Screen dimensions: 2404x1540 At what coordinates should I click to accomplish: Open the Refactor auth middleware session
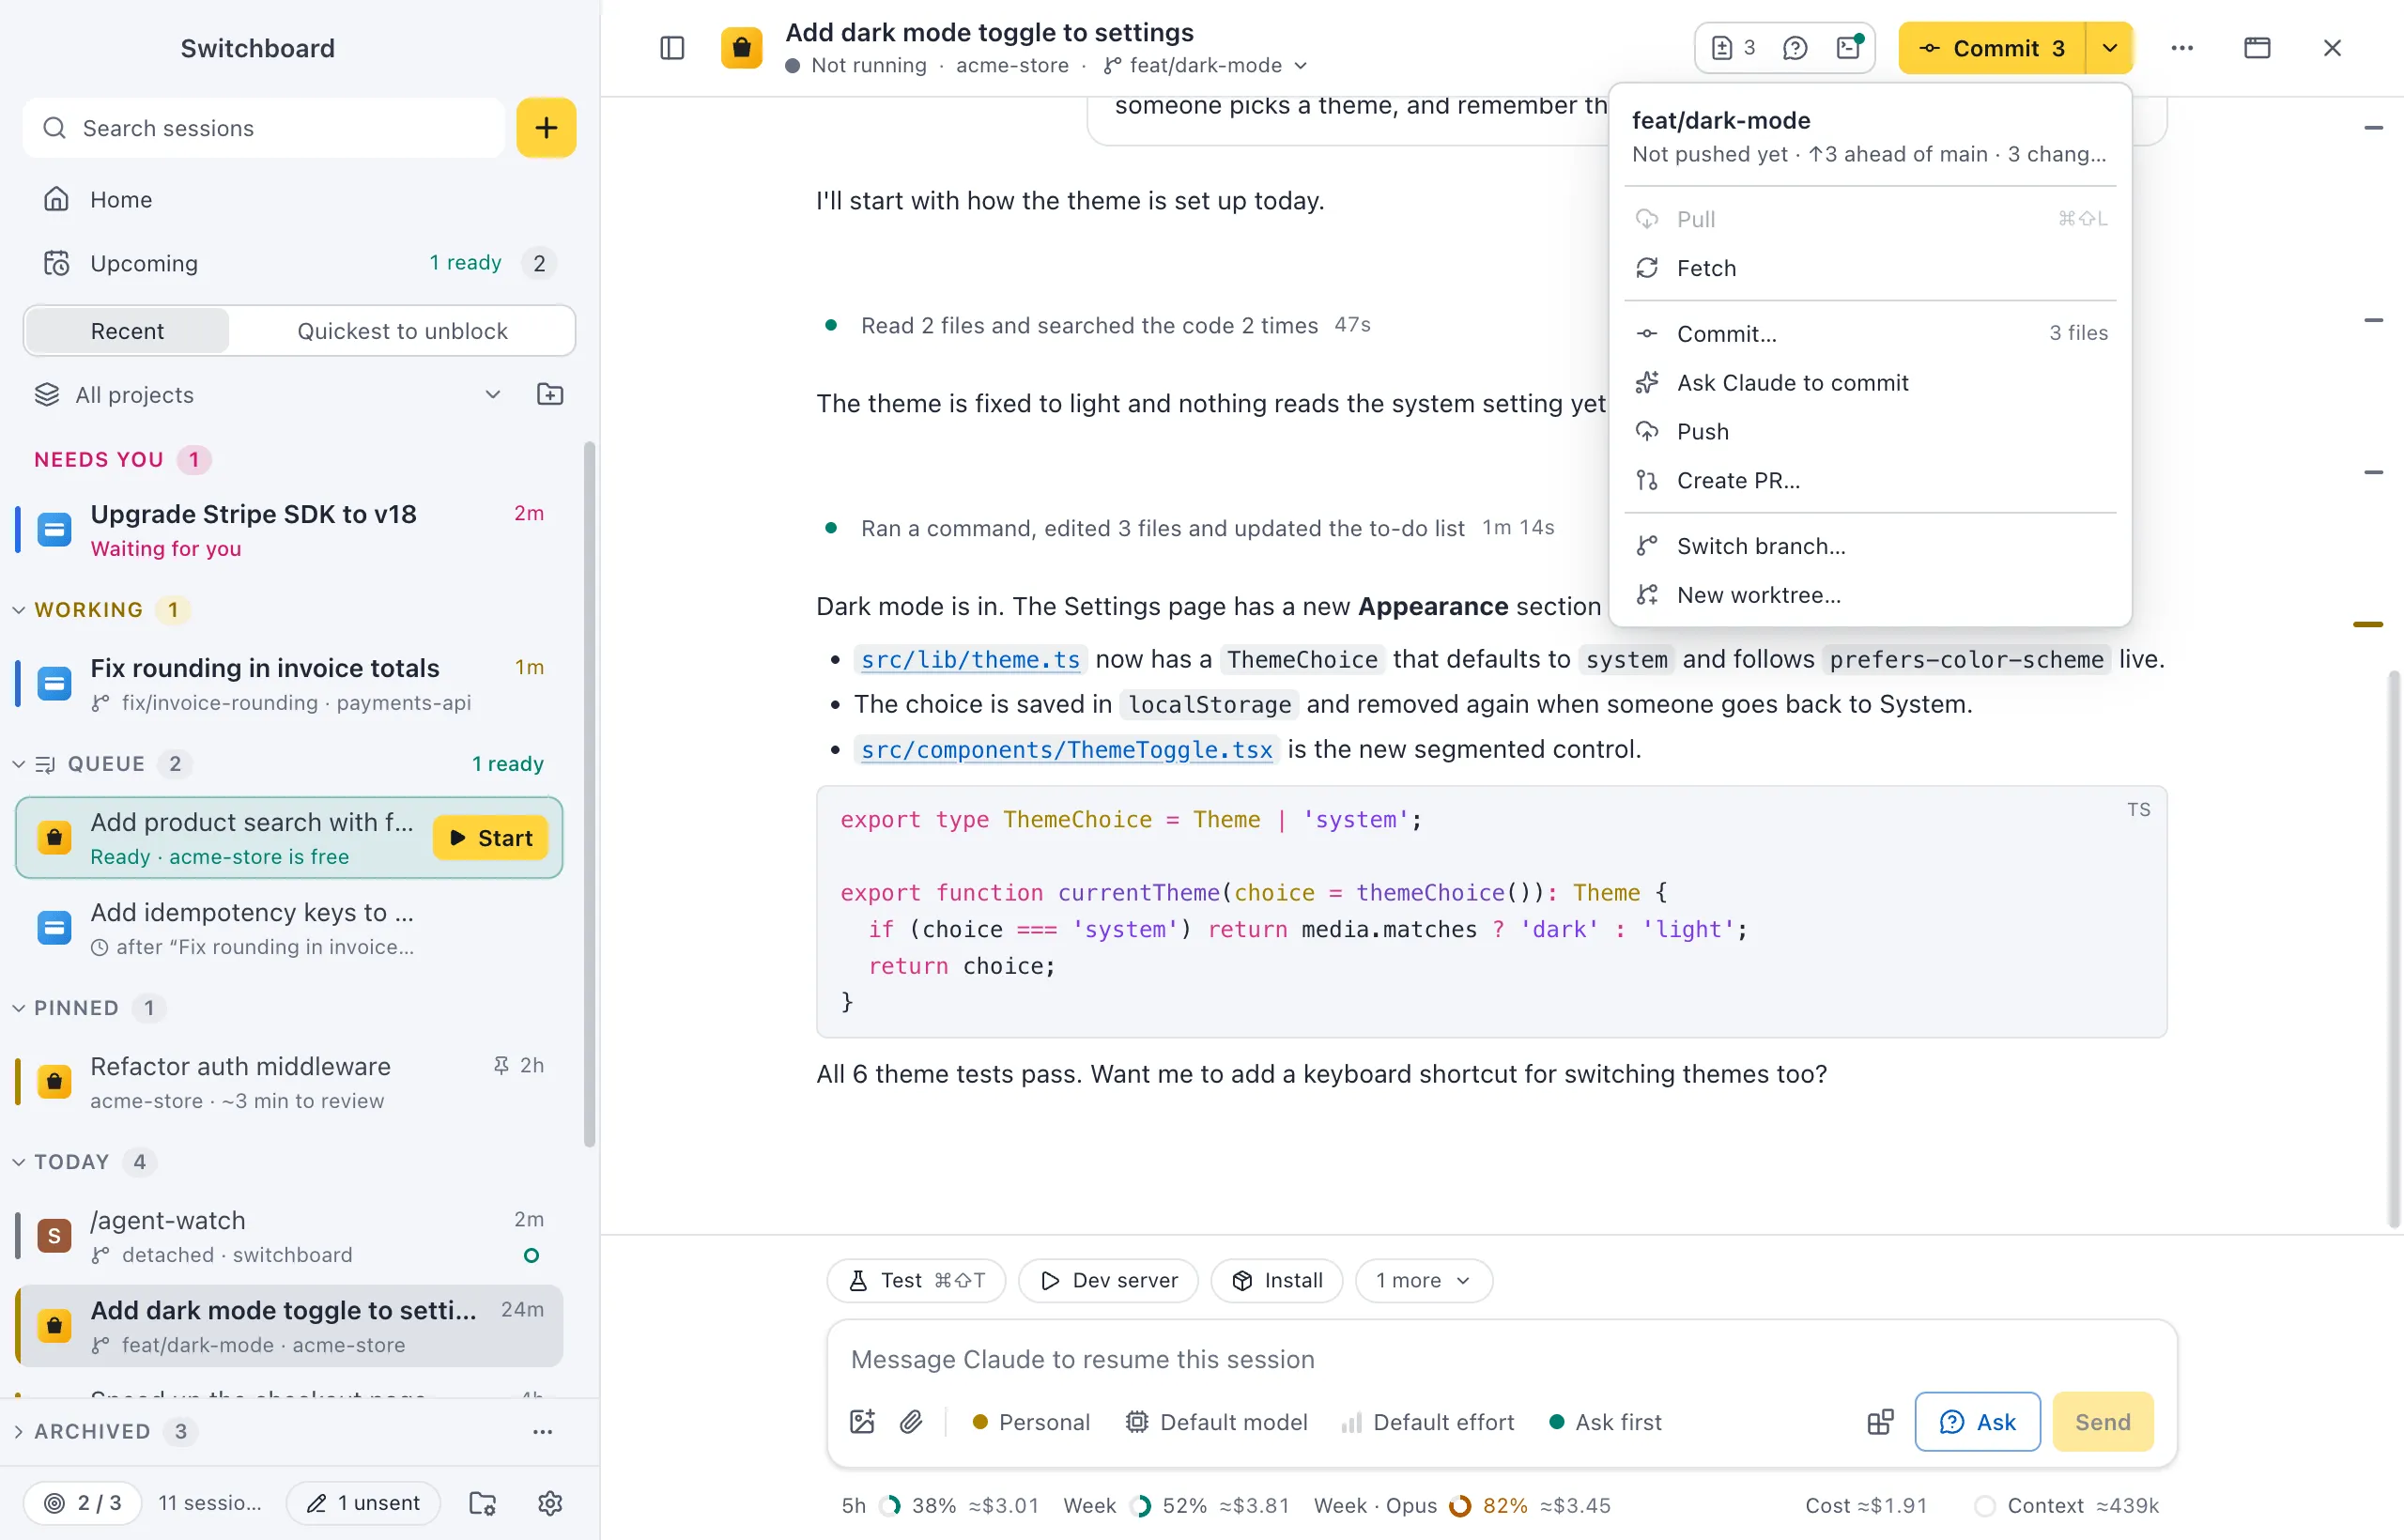click(x=290, y=1082)
